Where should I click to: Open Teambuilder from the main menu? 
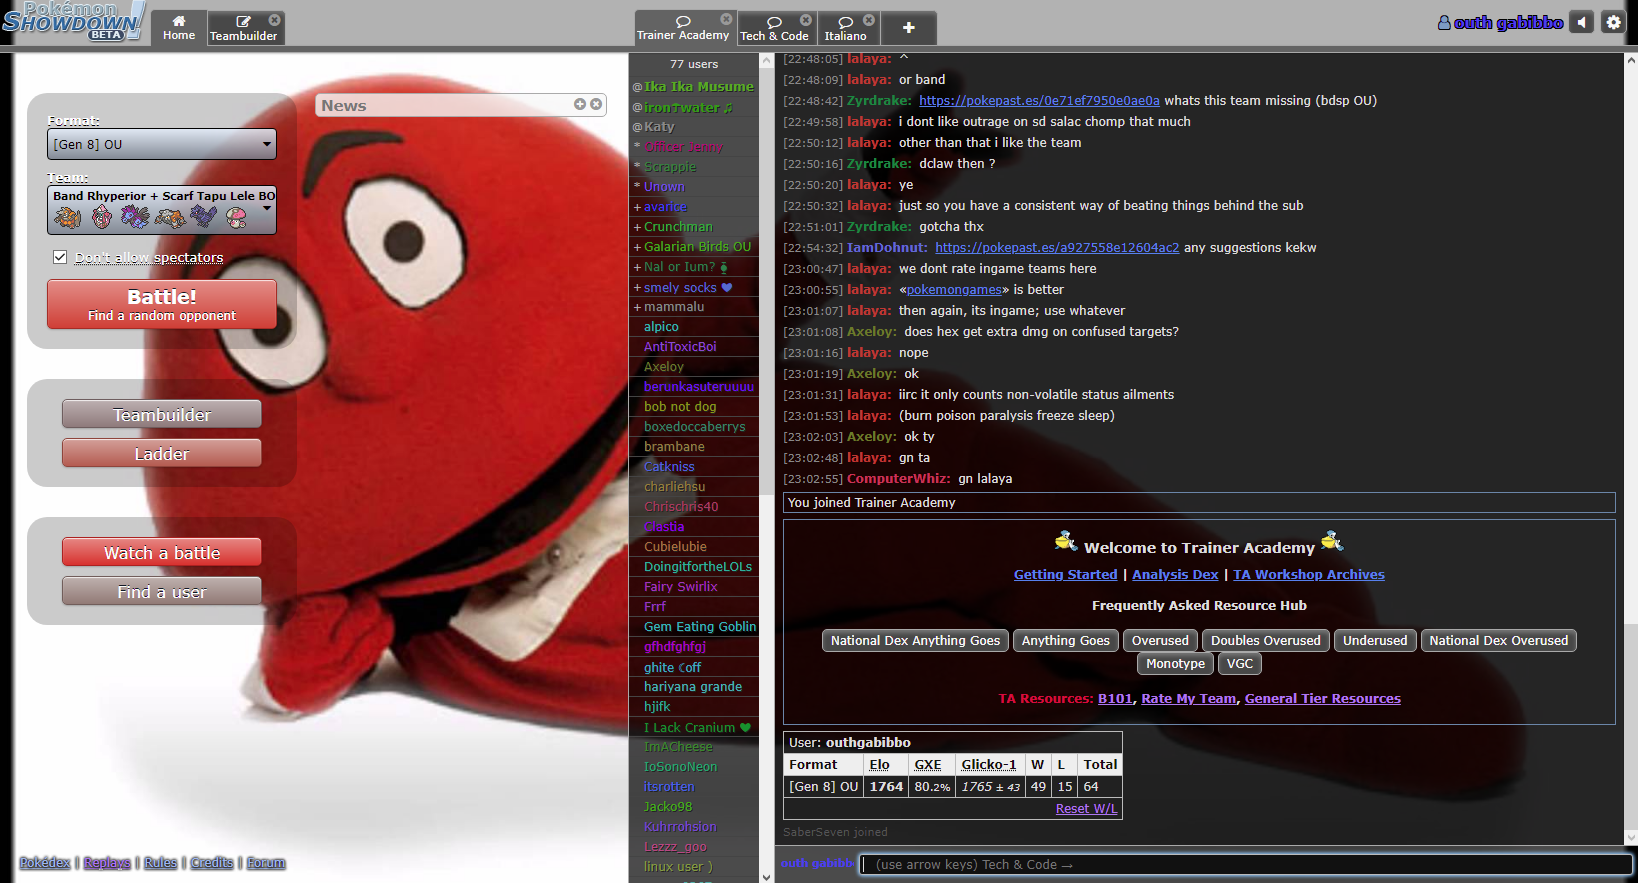[x=162, y=414]
